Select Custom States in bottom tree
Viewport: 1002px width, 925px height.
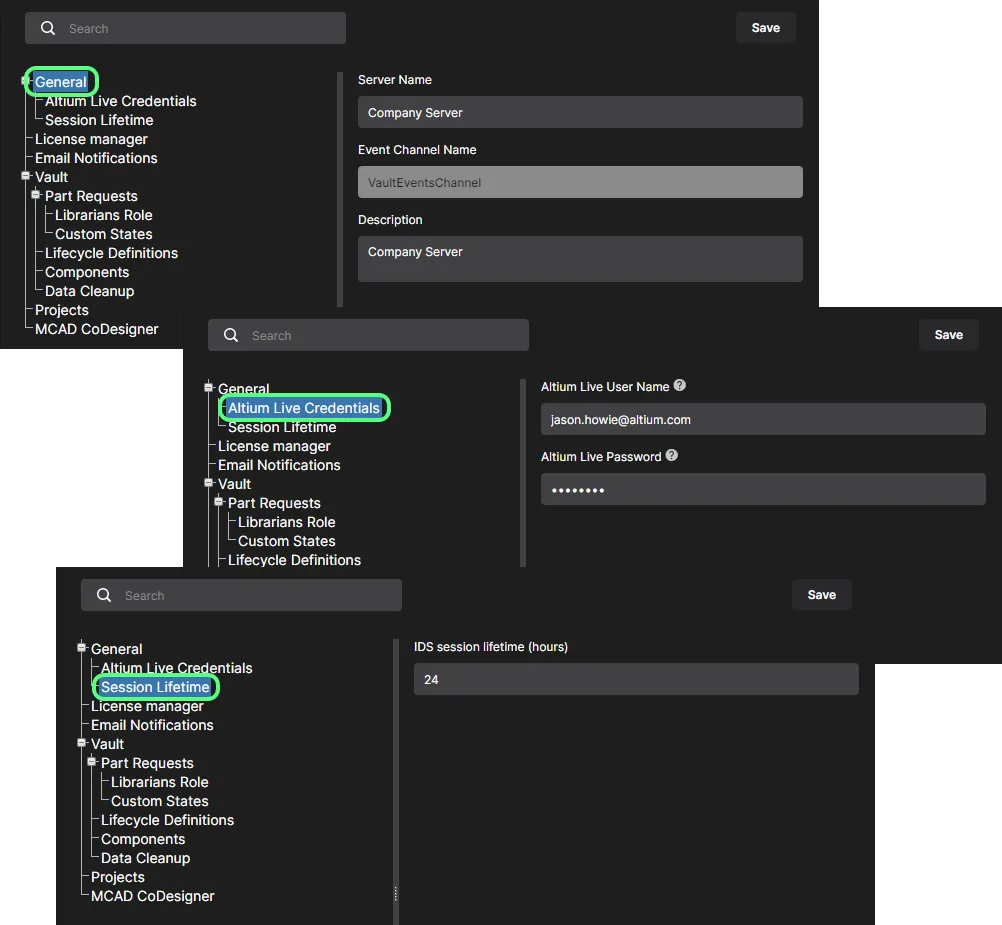(x=160, y=801)
